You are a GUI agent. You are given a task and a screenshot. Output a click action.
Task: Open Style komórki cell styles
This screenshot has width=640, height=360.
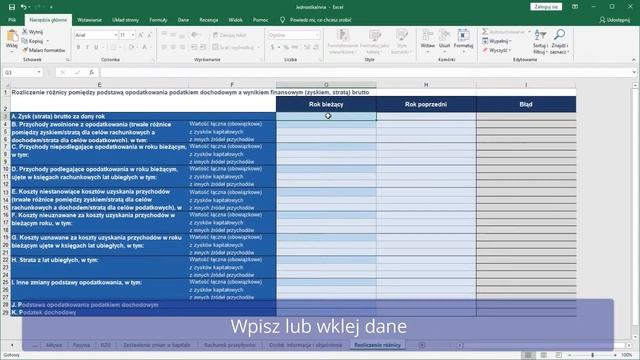tap(401, 42)
